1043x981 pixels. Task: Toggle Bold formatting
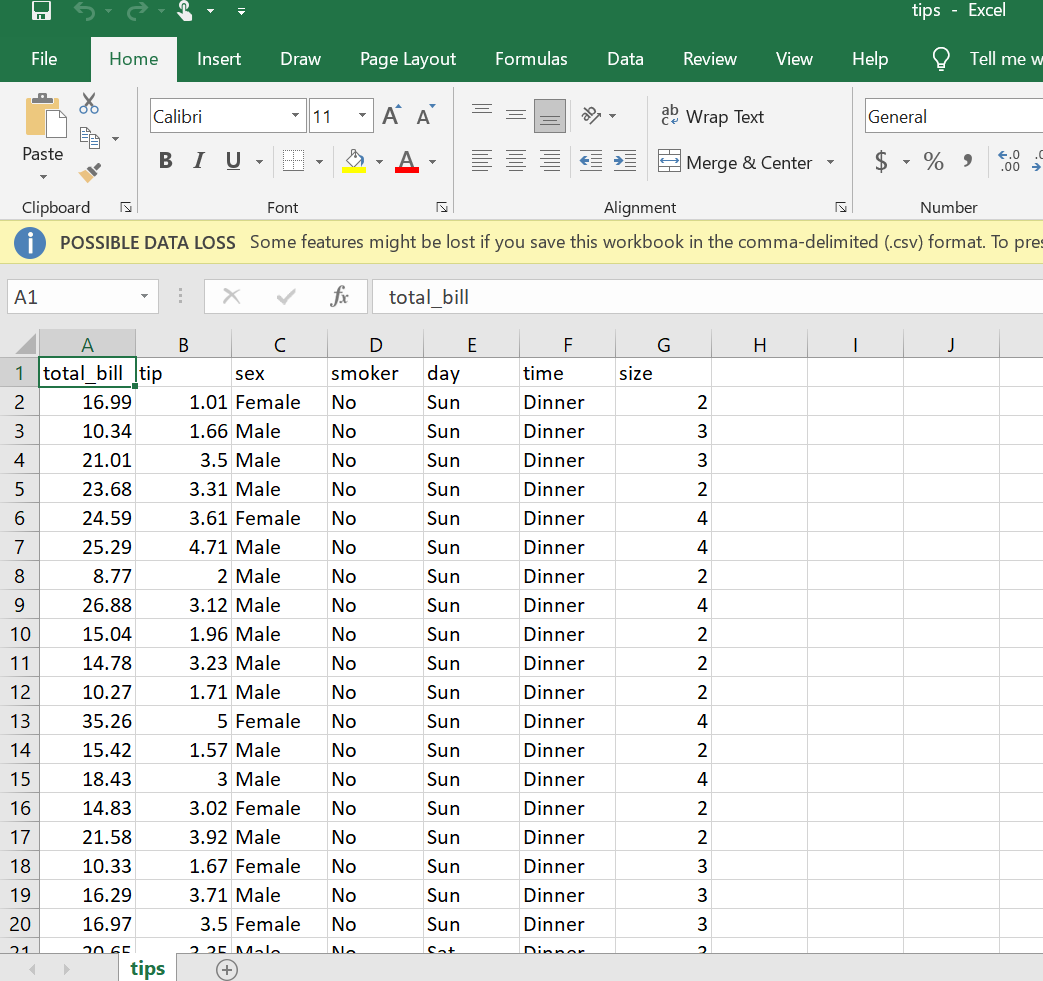tap(166, 161)
